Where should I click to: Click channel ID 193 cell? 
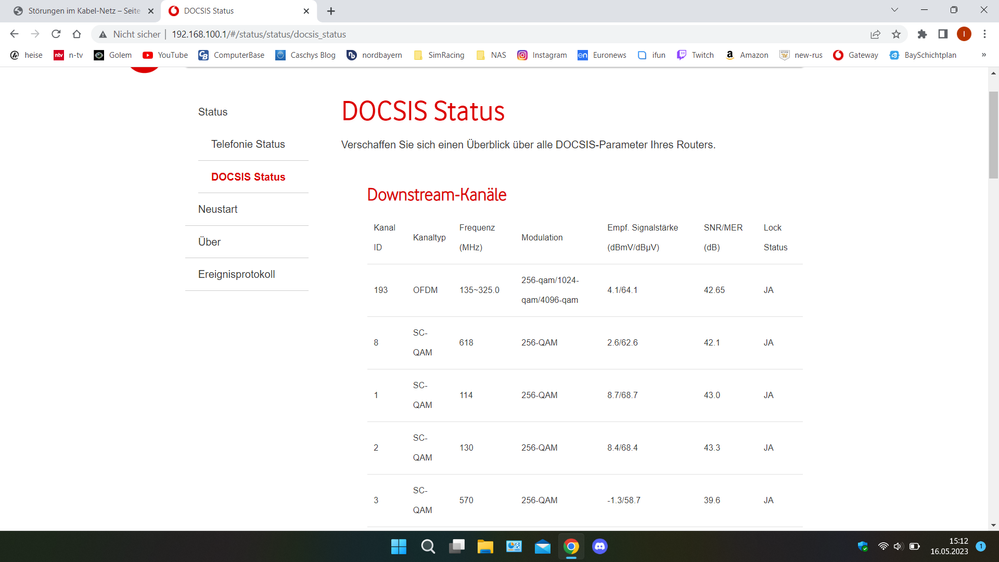tap(380, 290)
